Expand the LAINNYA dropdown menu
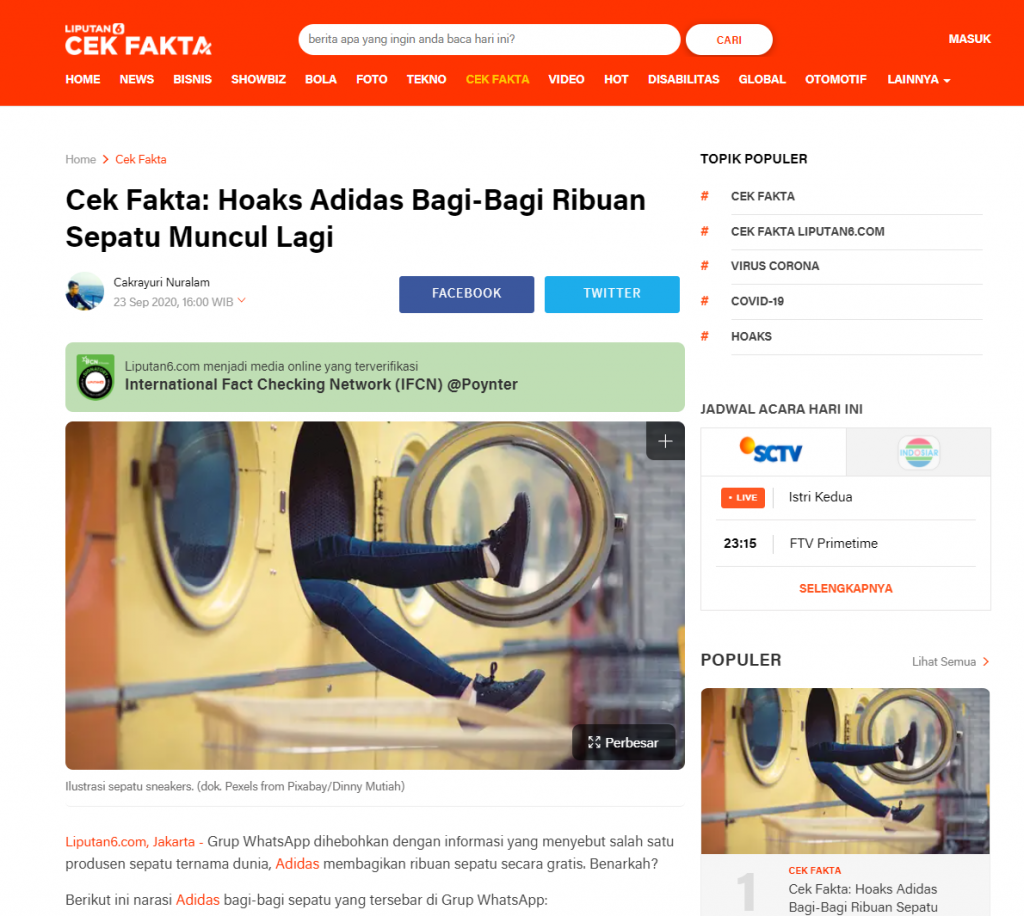Viewport: 1024px width, 916px height. 918,80
